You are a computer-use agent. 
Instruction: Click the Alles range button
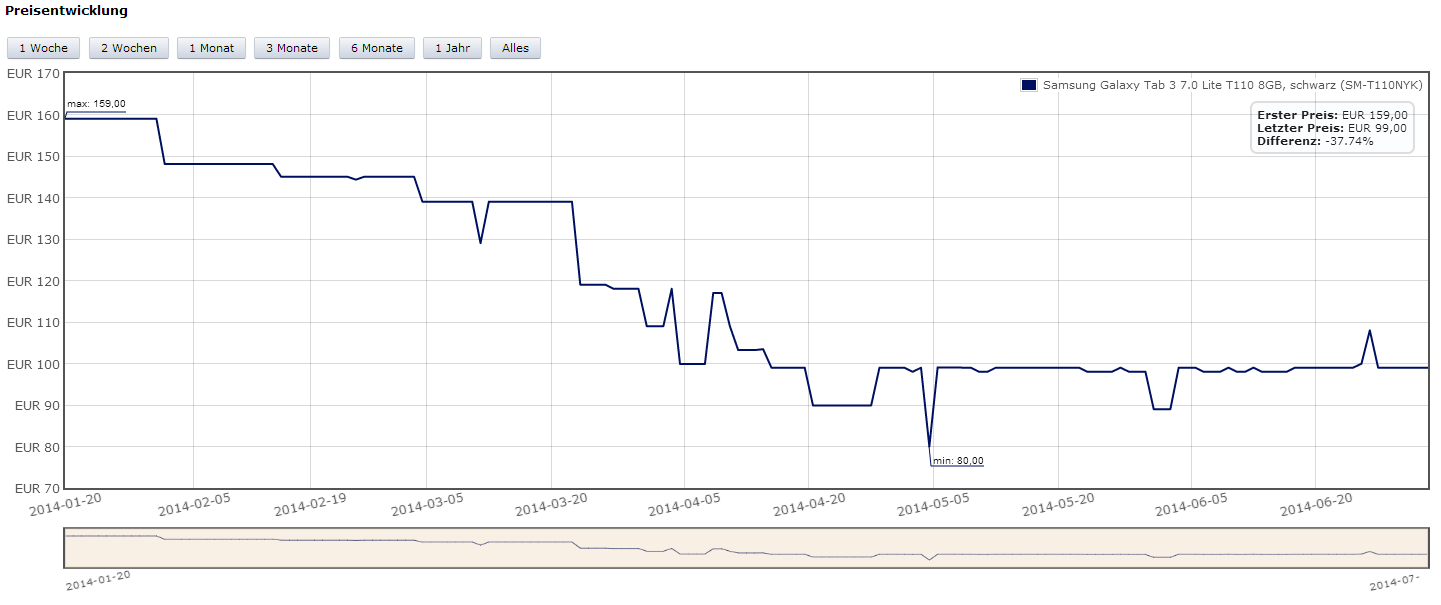tap(515, 48)
